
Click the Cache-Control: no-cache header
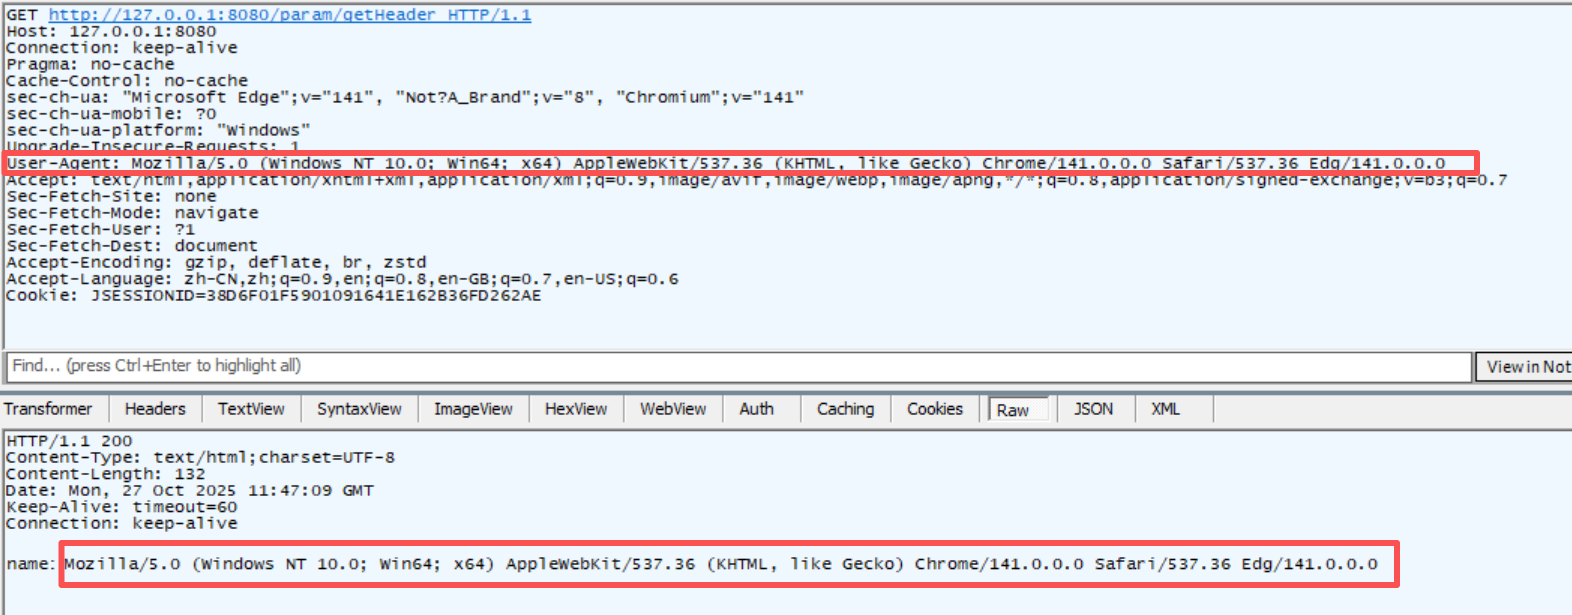tap(127, 81)
